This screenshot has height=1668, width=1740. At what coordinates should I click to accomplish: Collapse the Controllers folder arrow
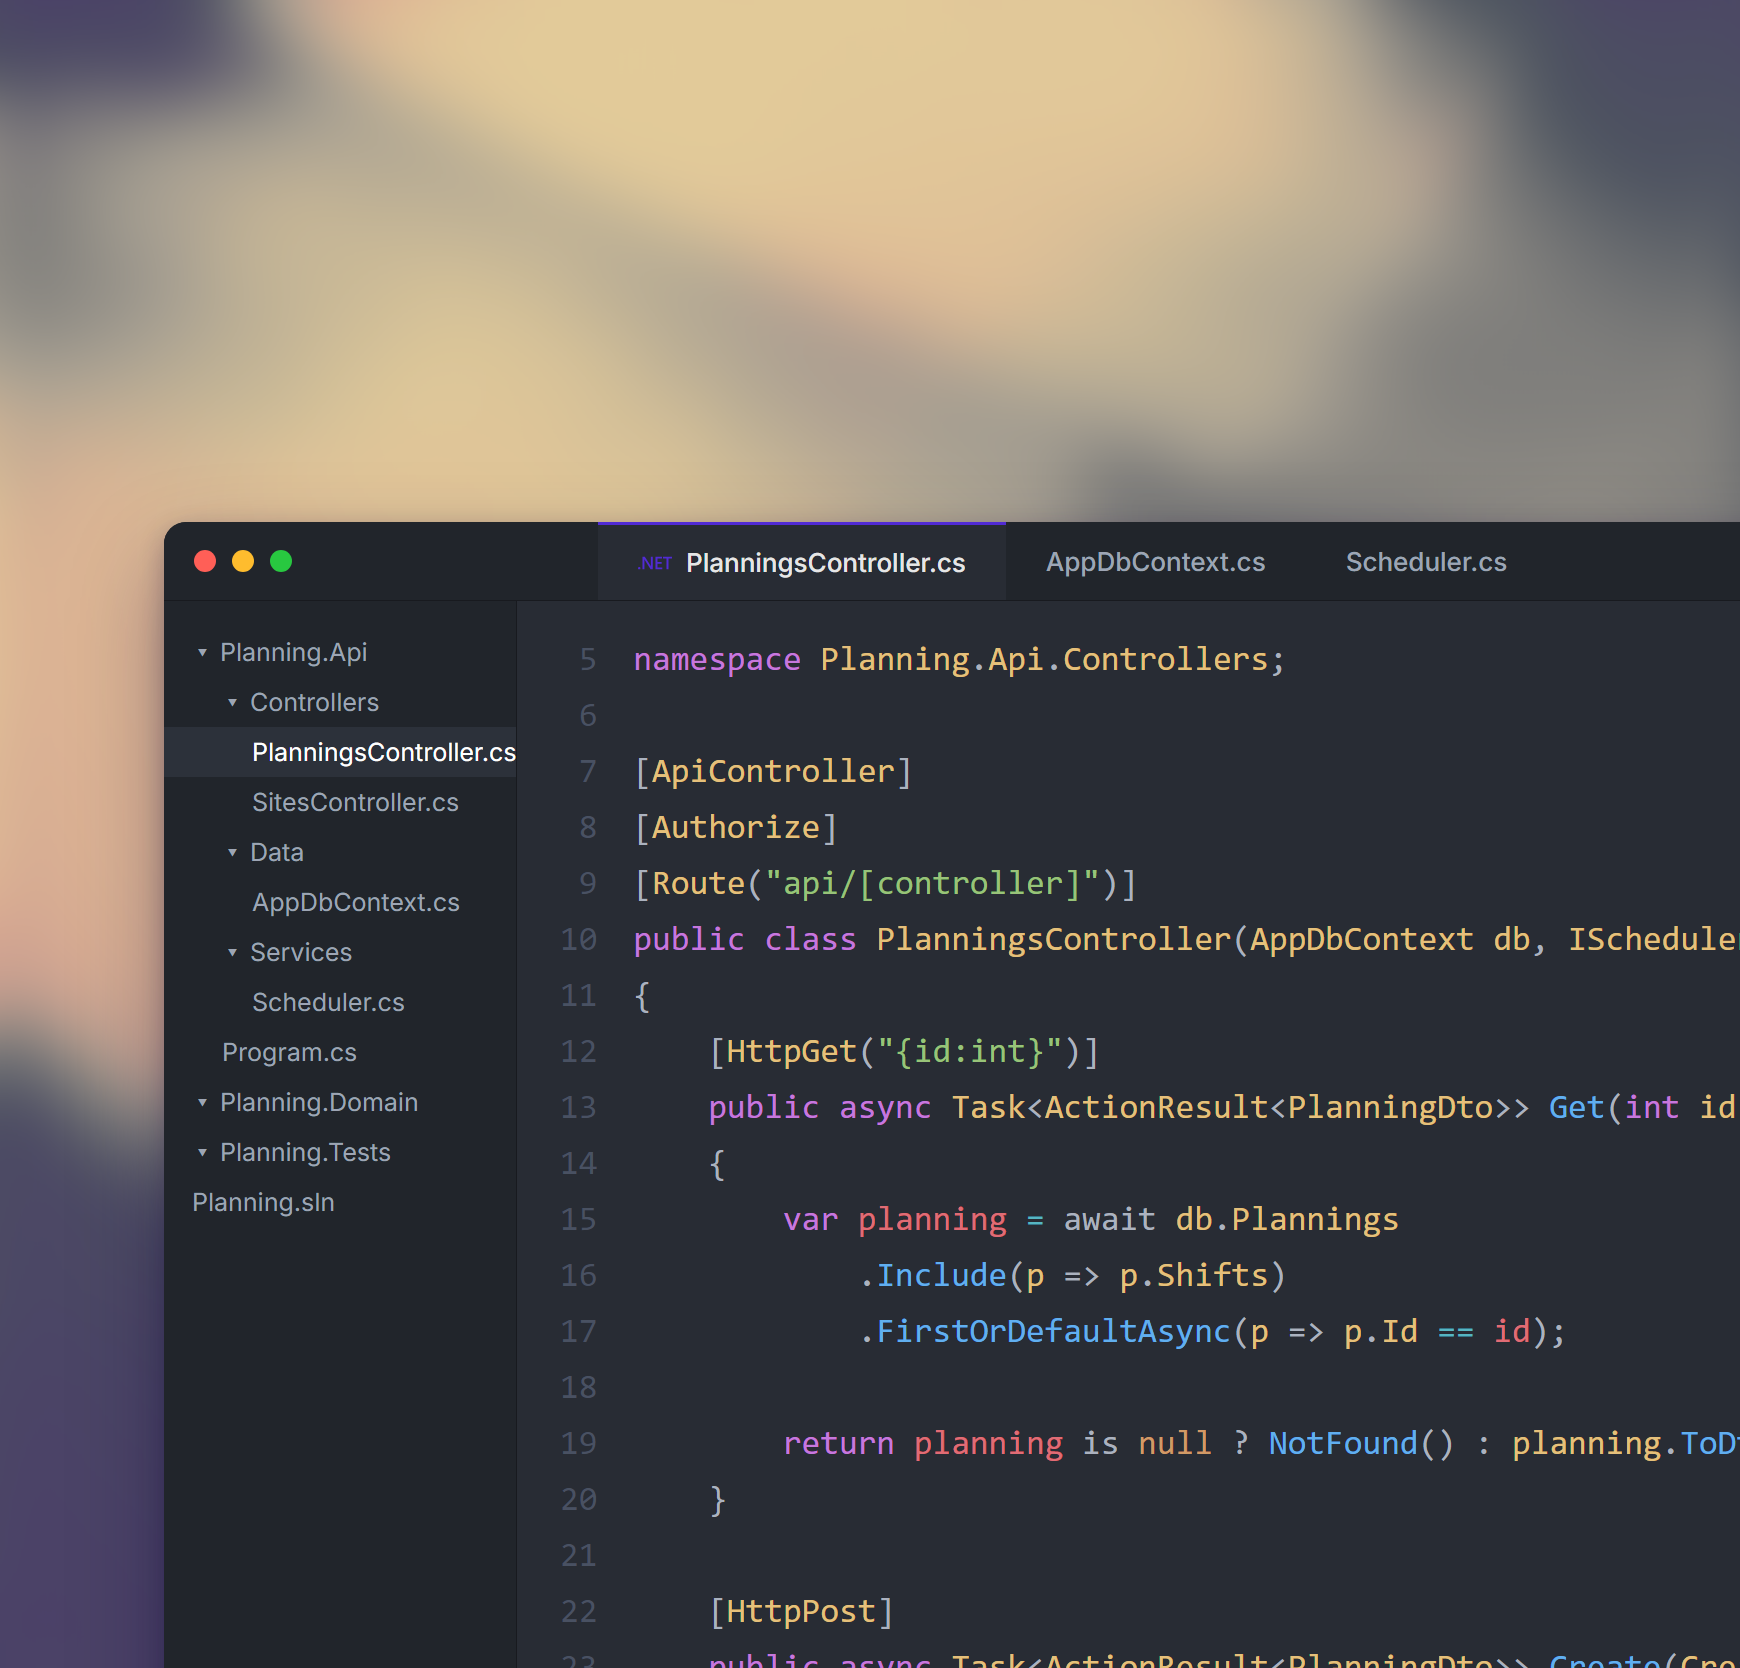(x=232, y=702)
